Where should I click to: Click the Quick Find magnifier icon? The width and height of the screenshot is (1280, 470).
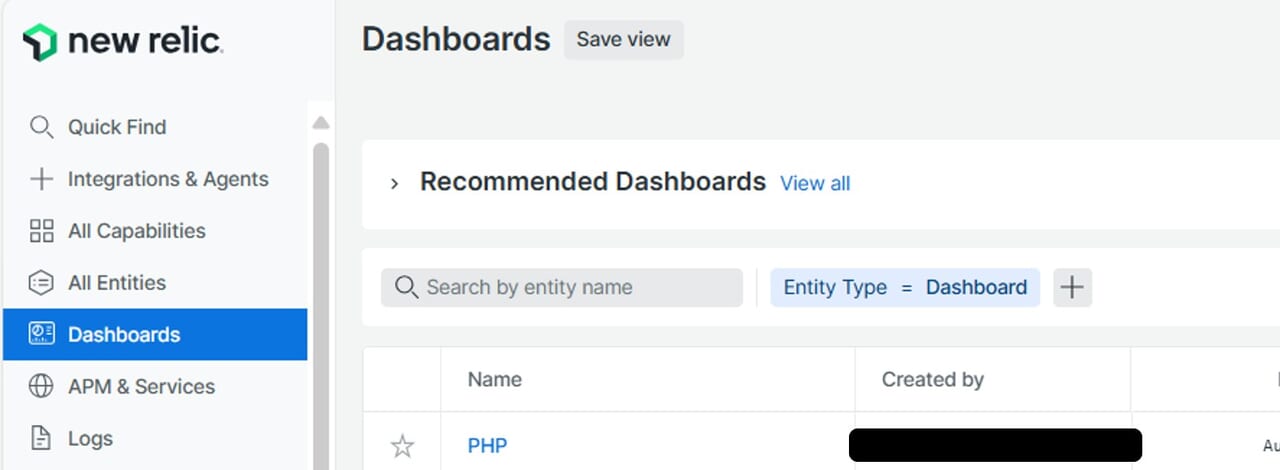tap(41, 127)
